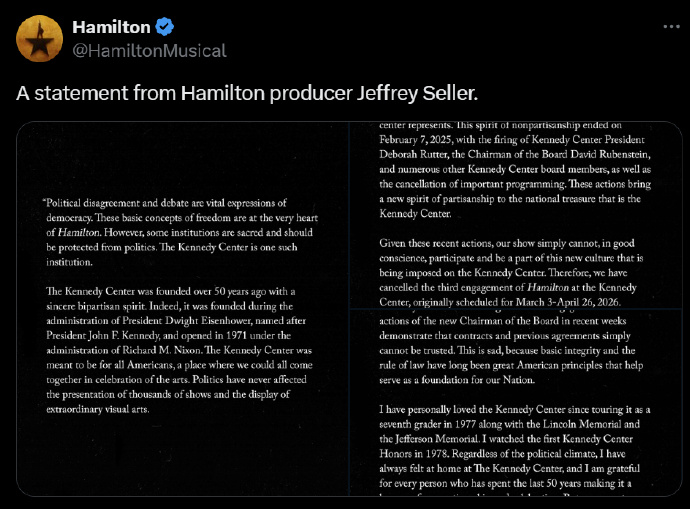Click paragraph starting 'Given these recent actions'

511,272
